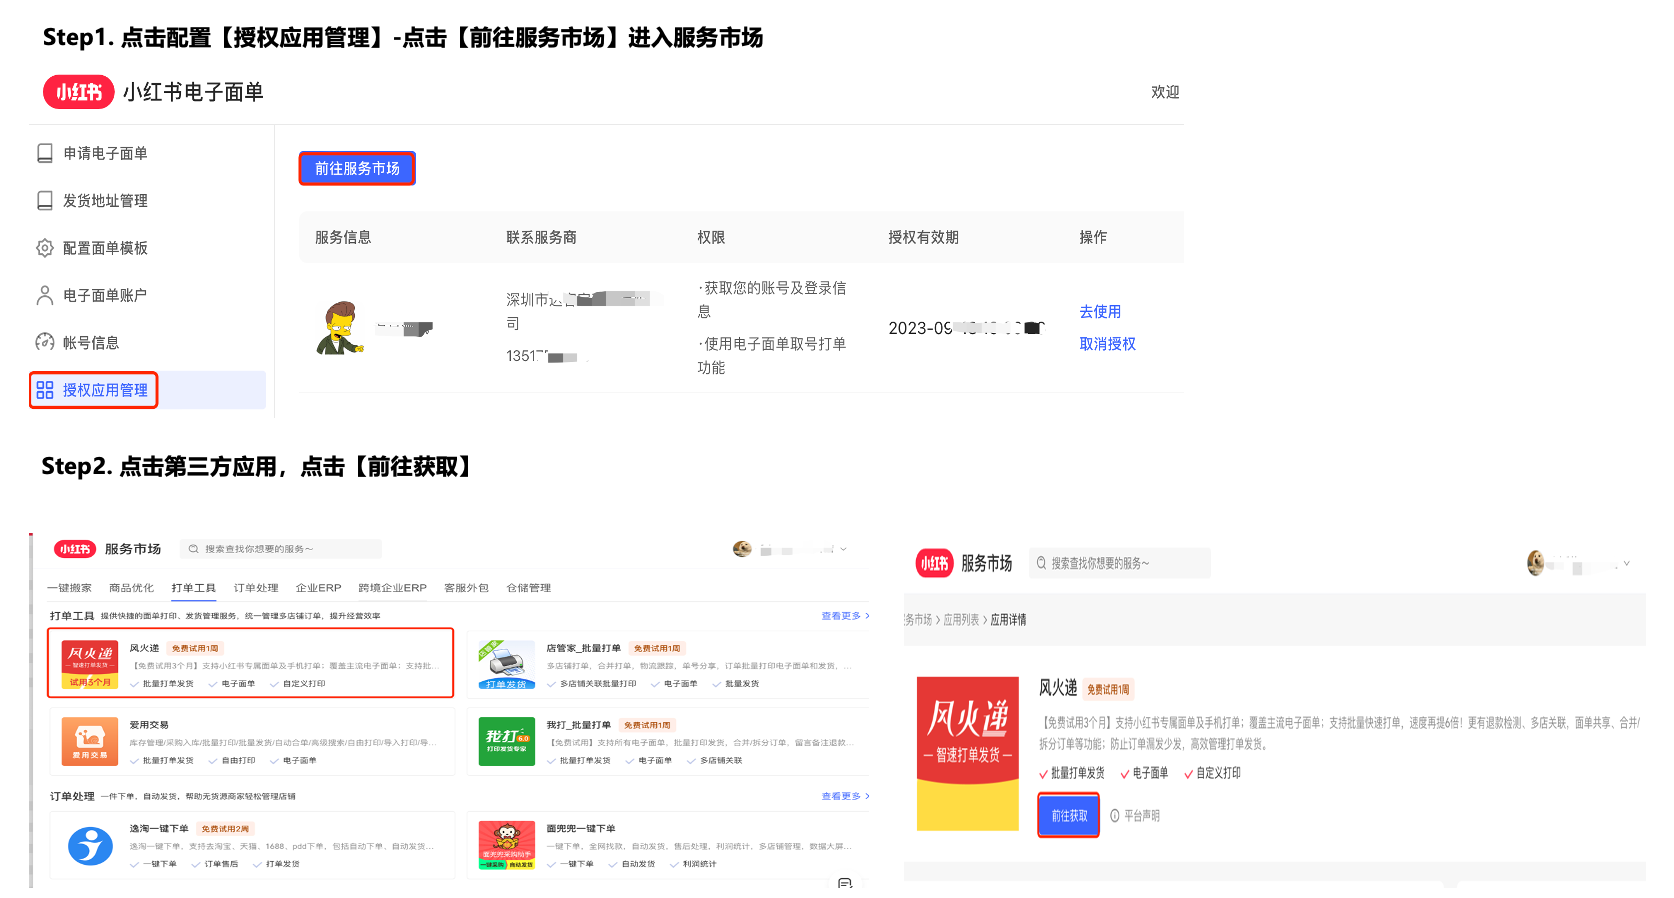Click the 小红书 logo on the 应用详情 page
The width and height of the screenshot is (1674, 898).
(x=934, y=564)
